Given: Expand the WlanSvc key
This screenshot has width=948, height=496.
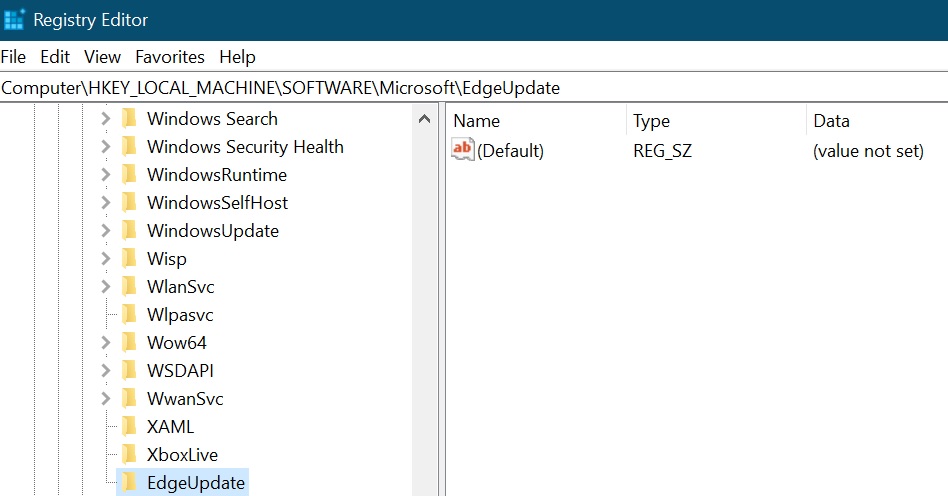Looking at the screenshot, I should click(106, 287).
